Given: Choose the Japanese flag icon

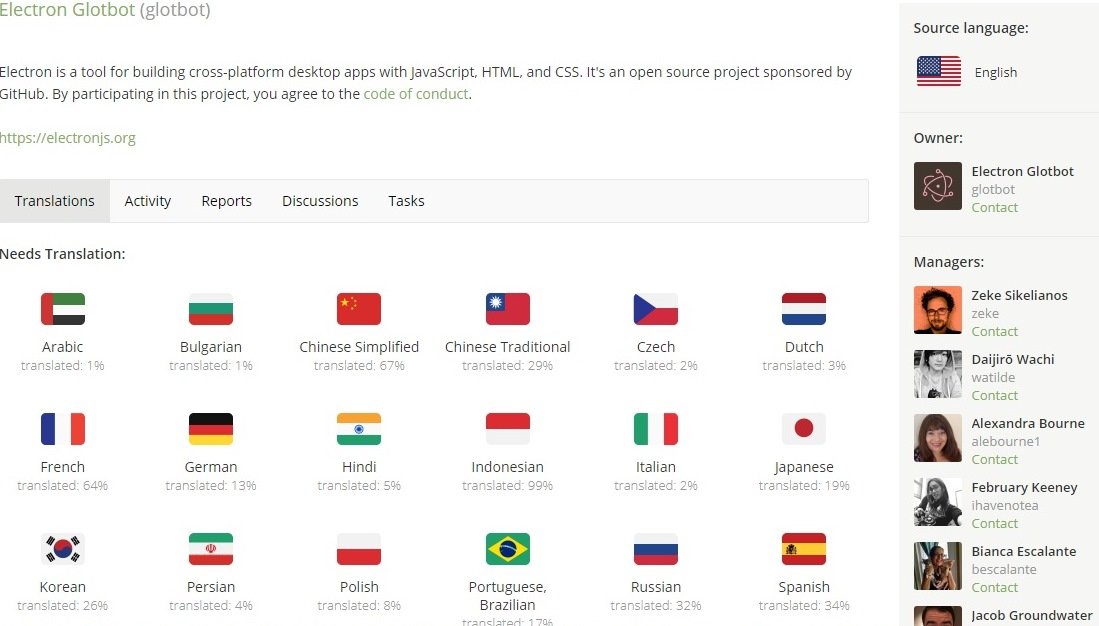Looking at the screenshot, I should [x=804, y=429].
